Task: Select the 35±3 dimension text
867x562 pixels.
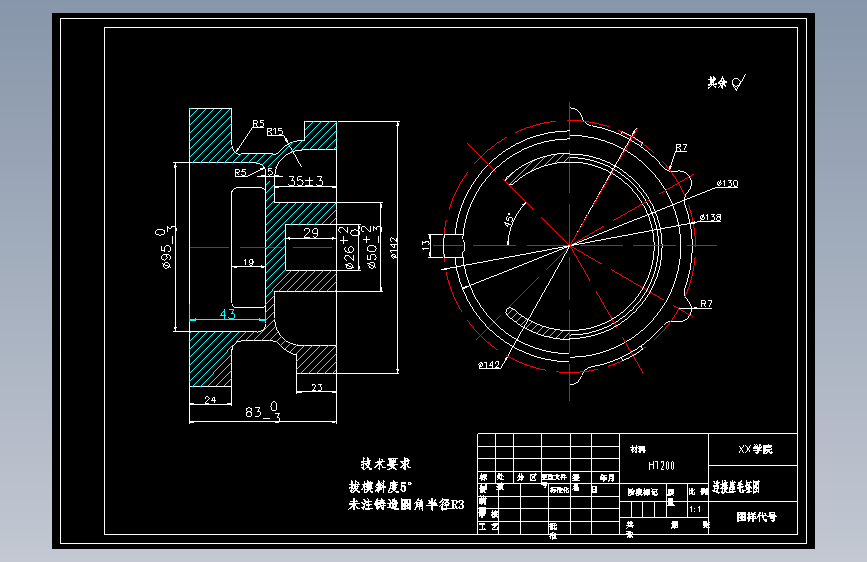Action: (x=306, y=181)
